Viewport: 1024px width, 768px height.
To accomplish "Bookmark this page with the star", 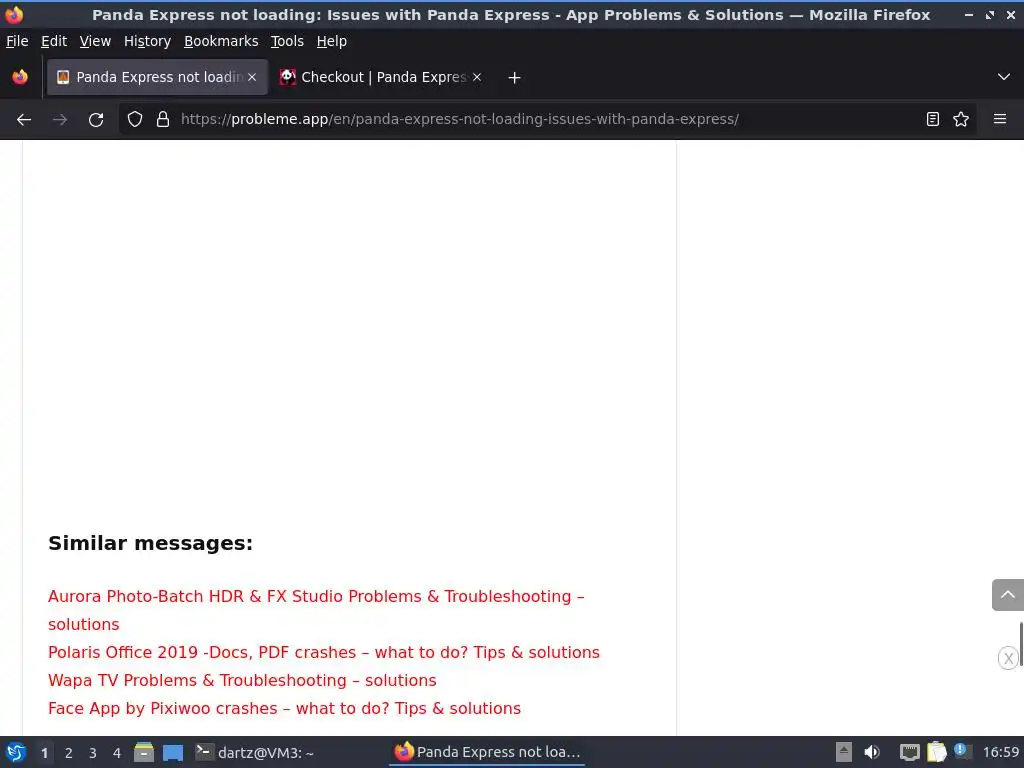I will [961, 119].
